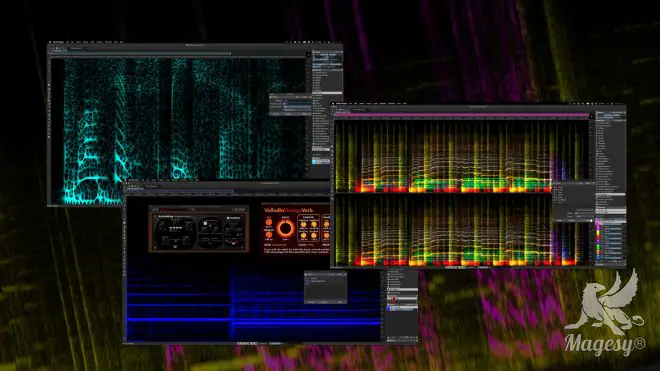Select the red layer row in bottom window
The height and width of the screenshot is (371, 660).
[x=402, y=299]
